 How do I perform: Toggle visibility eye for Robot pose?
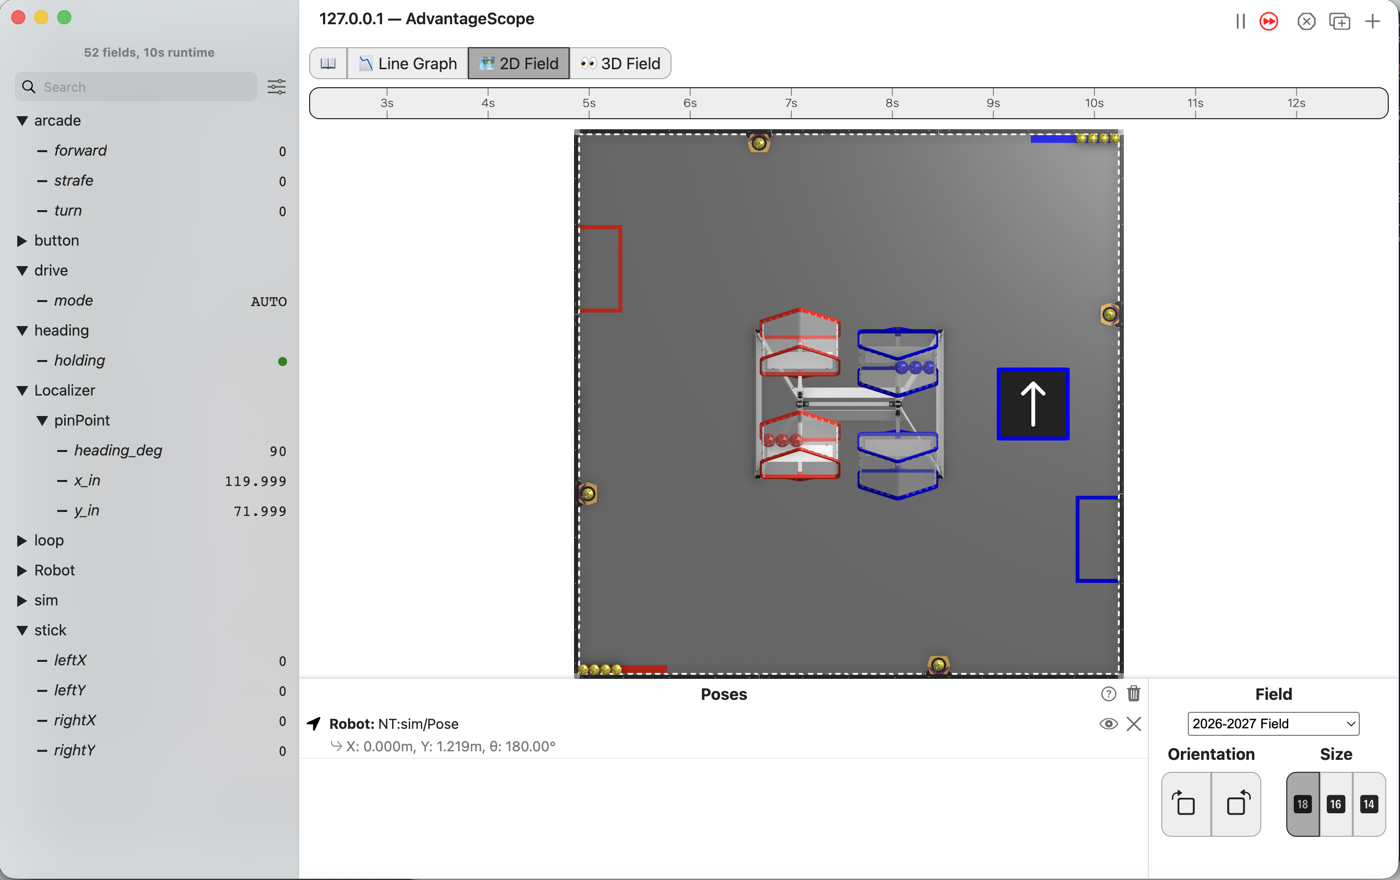tap(1108, 723)
